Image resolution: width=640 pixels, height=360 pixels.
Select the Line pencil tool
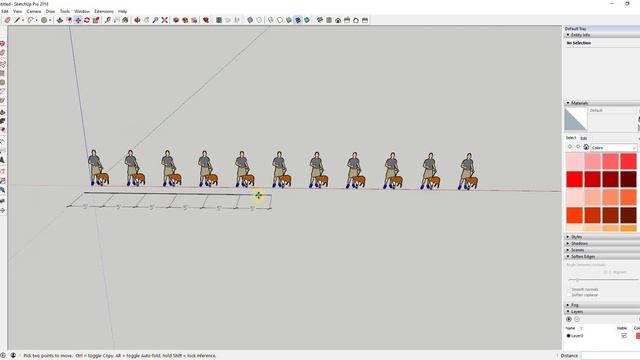(x=17, y=20)
